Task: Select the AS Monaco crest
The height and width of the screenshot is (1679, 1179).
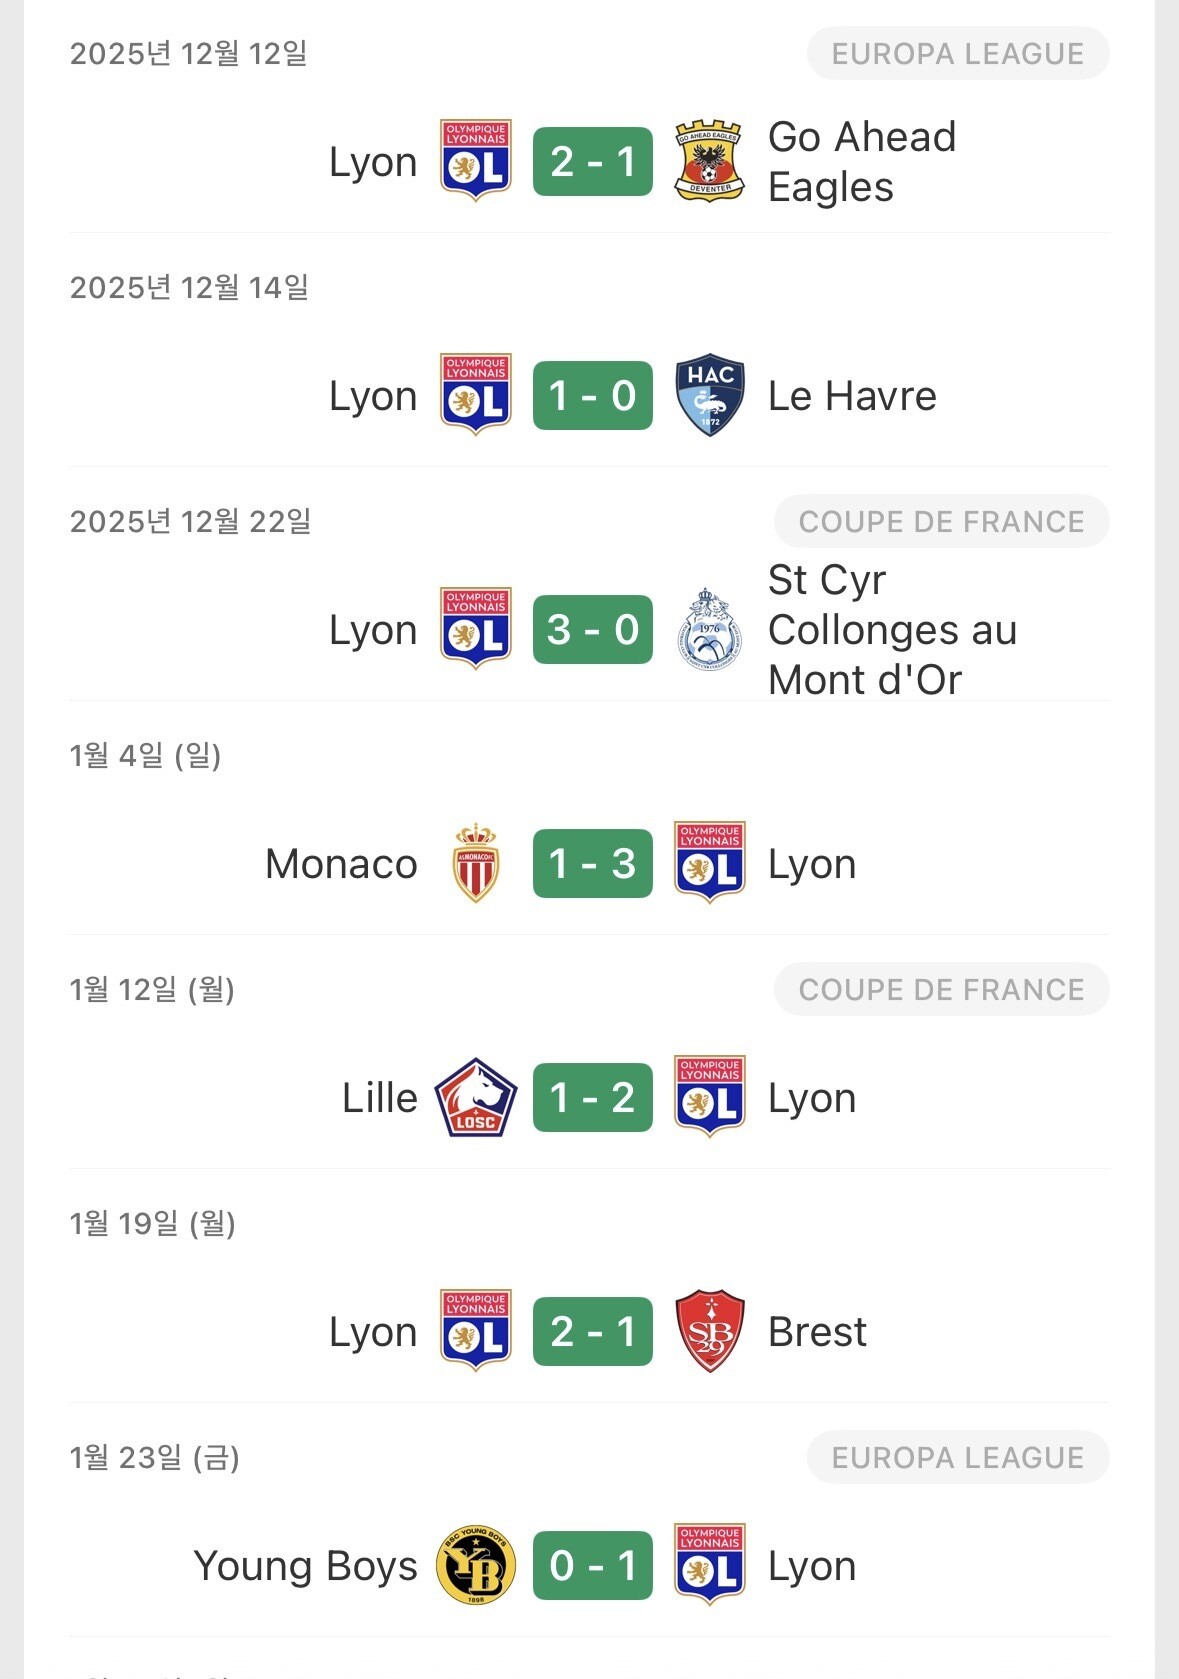Action: pyautogui.click(x=476, y=863)
